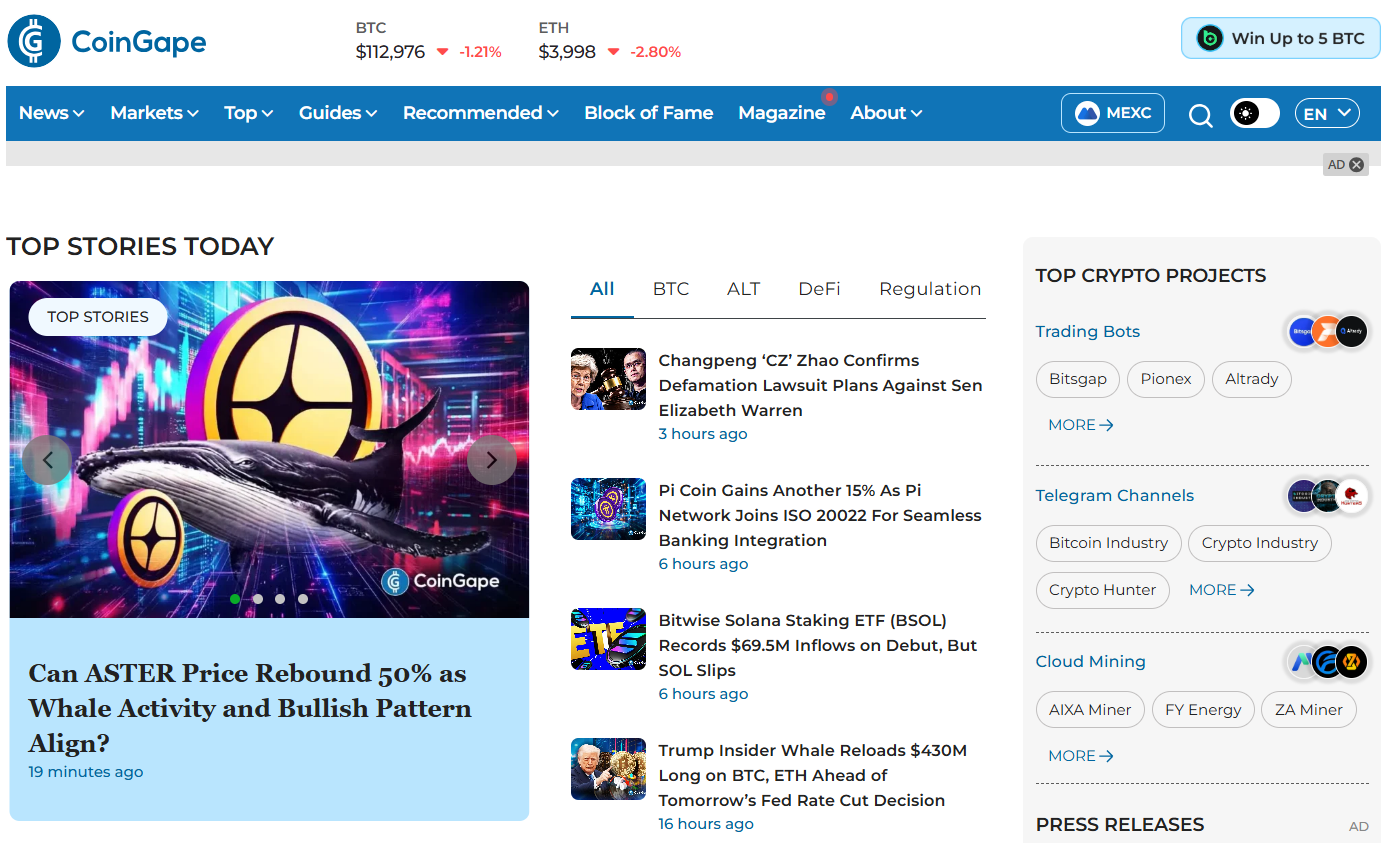Click the Pi Coin article thumbnail
1392x843 pixels.
click(609, 509)
